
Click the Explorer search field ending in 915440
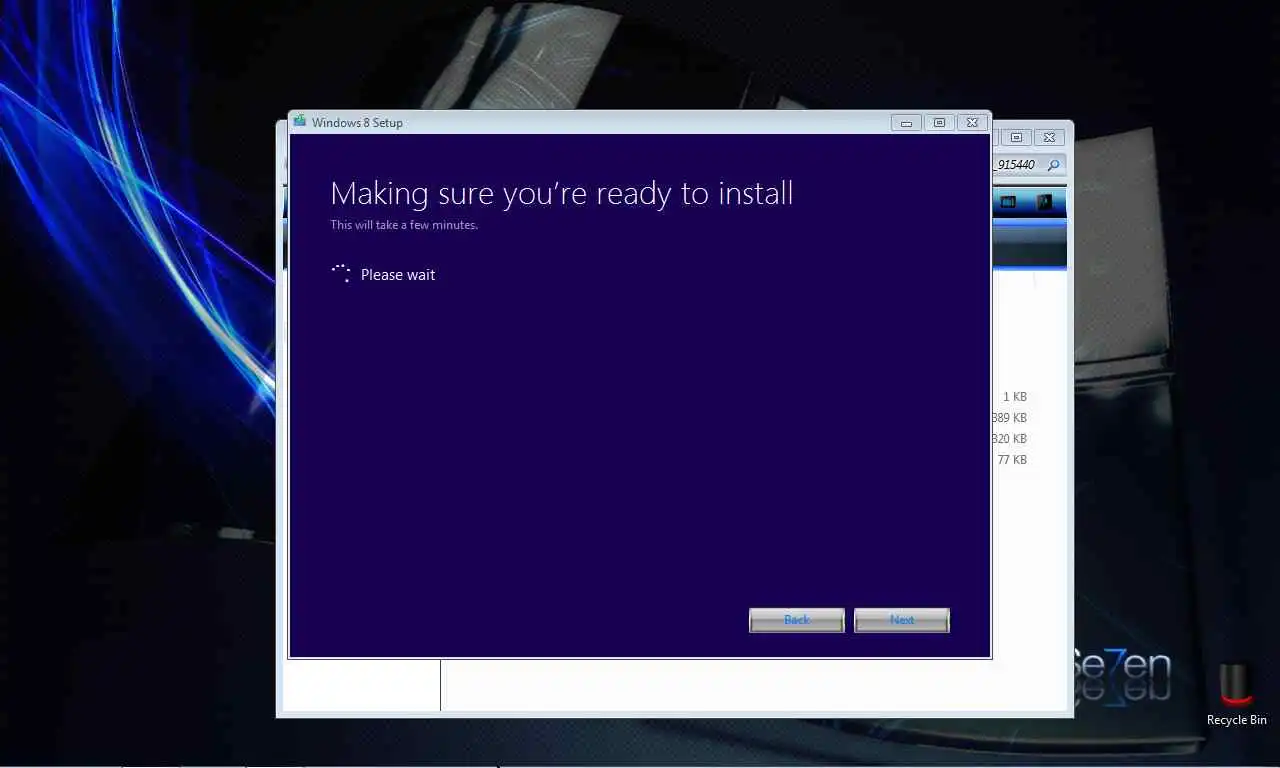[x=1028, y=164]
